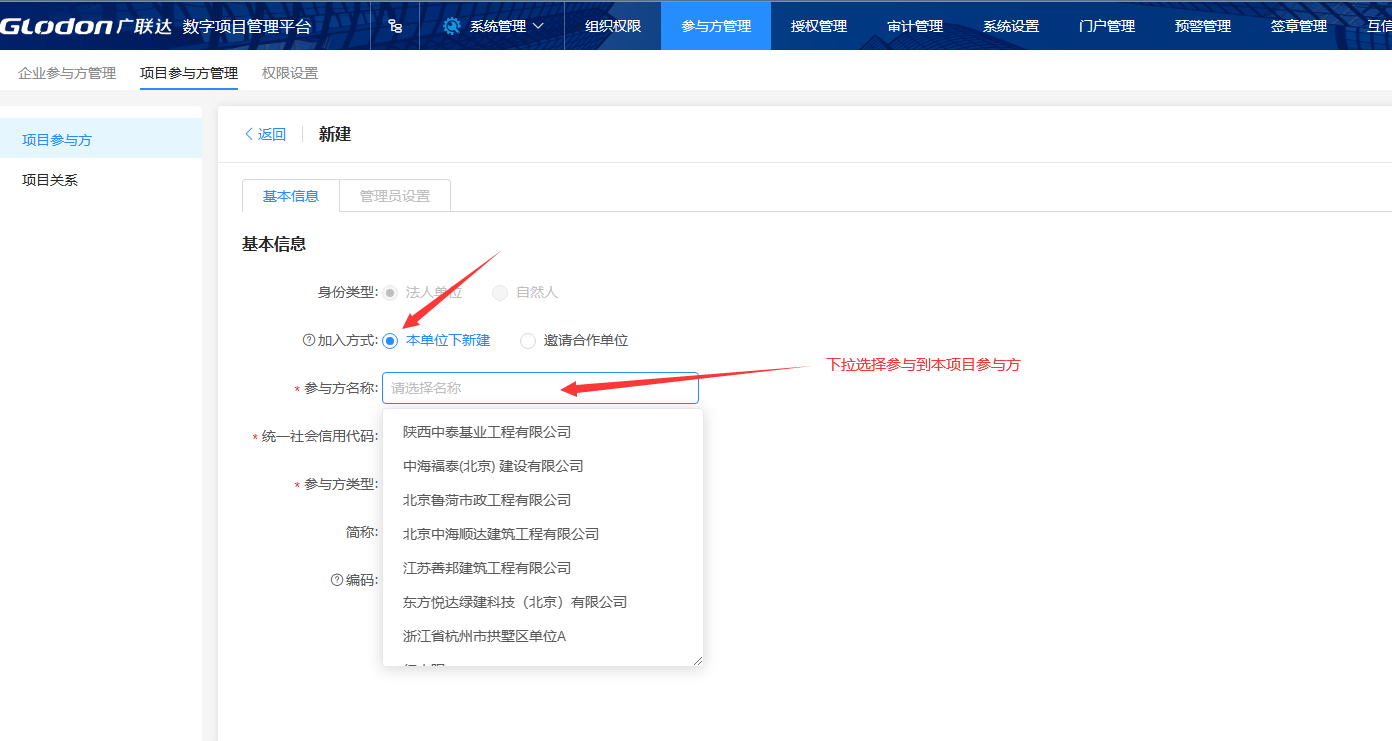Expand the 系统管理 dropdown menu
The height and width of the screenshot is (741, 1392).
[x=494, y=26]
